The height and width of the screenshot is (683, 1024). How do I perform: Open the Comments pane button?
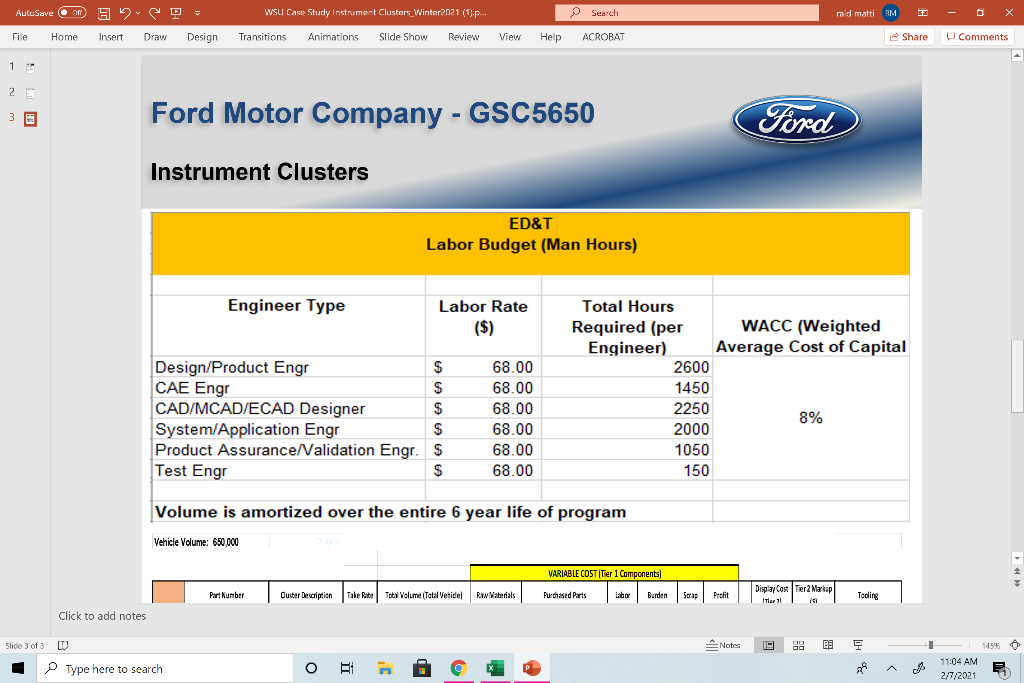point(977,37)
